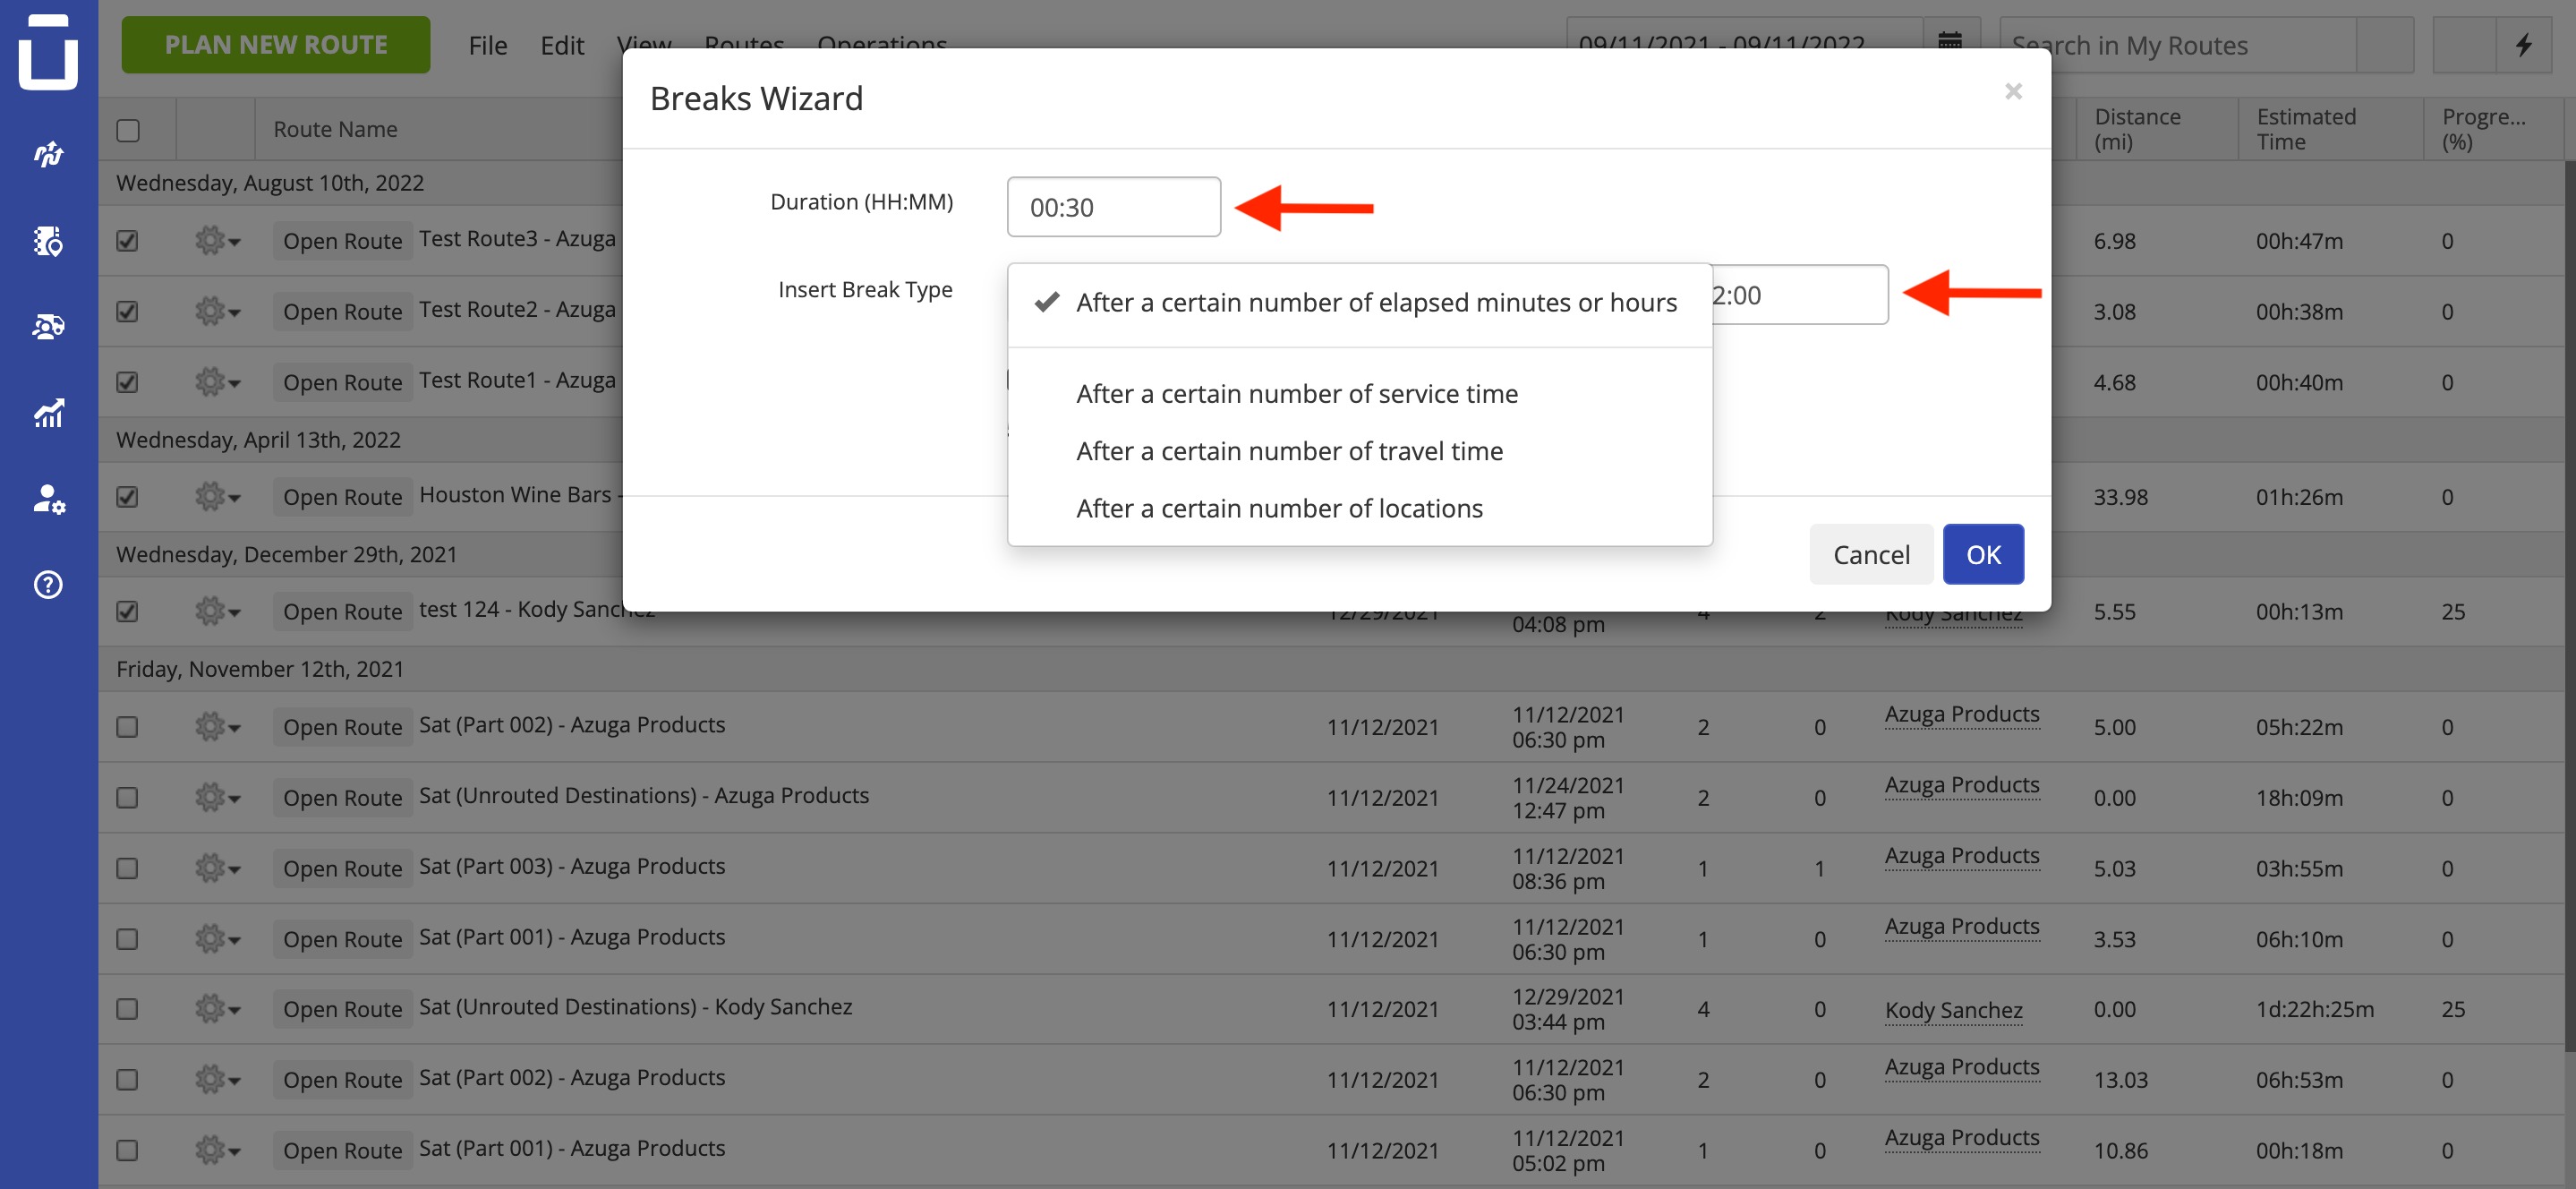Image resolution: width=2576 pixels, height=1189 pixels.
Task: Select 'After a certain number of elapsed minutes or hours'
Action: (x=1360, y=303)
